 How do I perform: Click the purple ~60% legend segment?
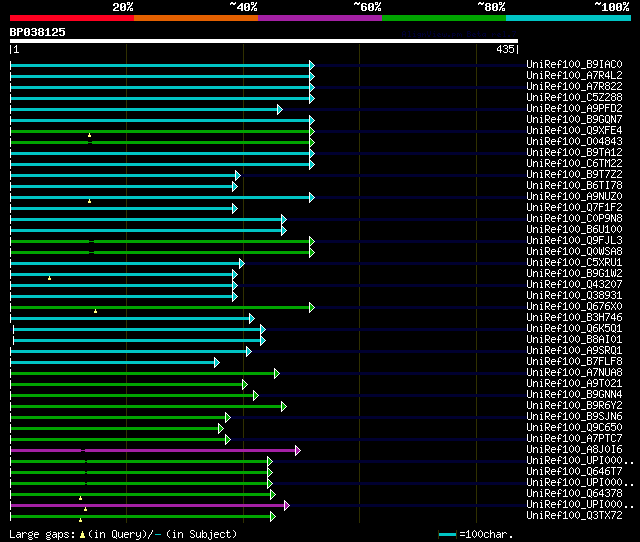[x=320, y=18]
